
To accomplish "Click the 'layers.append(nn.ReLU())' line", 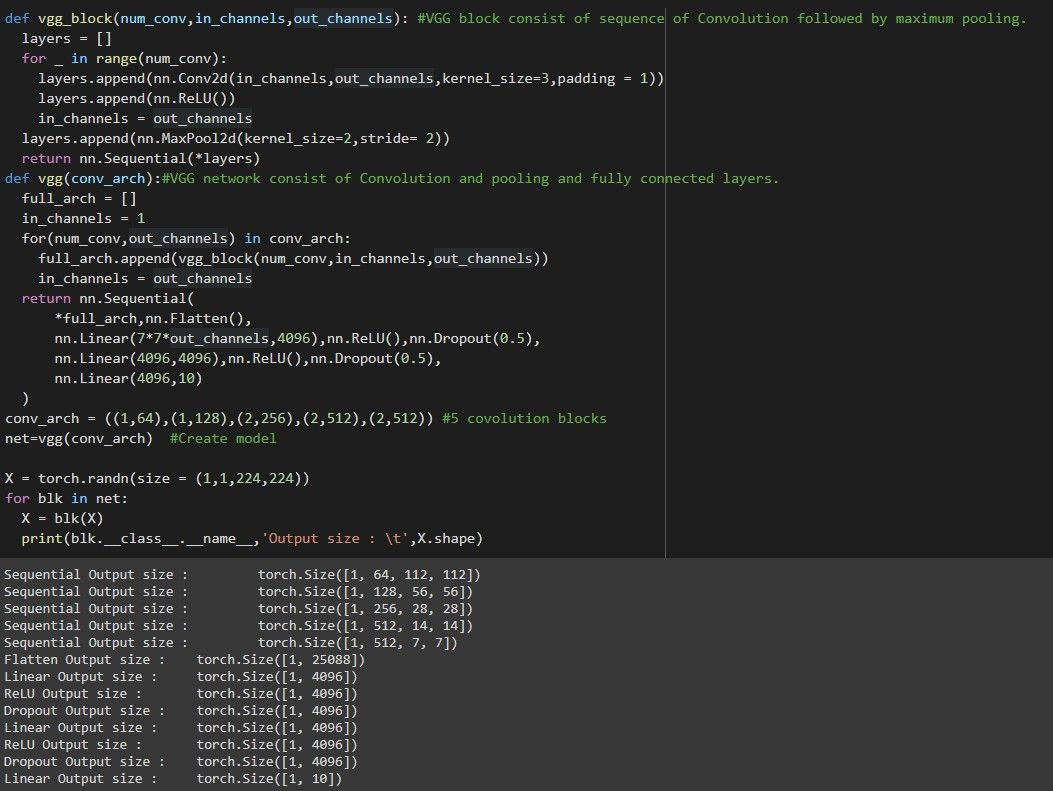I will (136, 99).
